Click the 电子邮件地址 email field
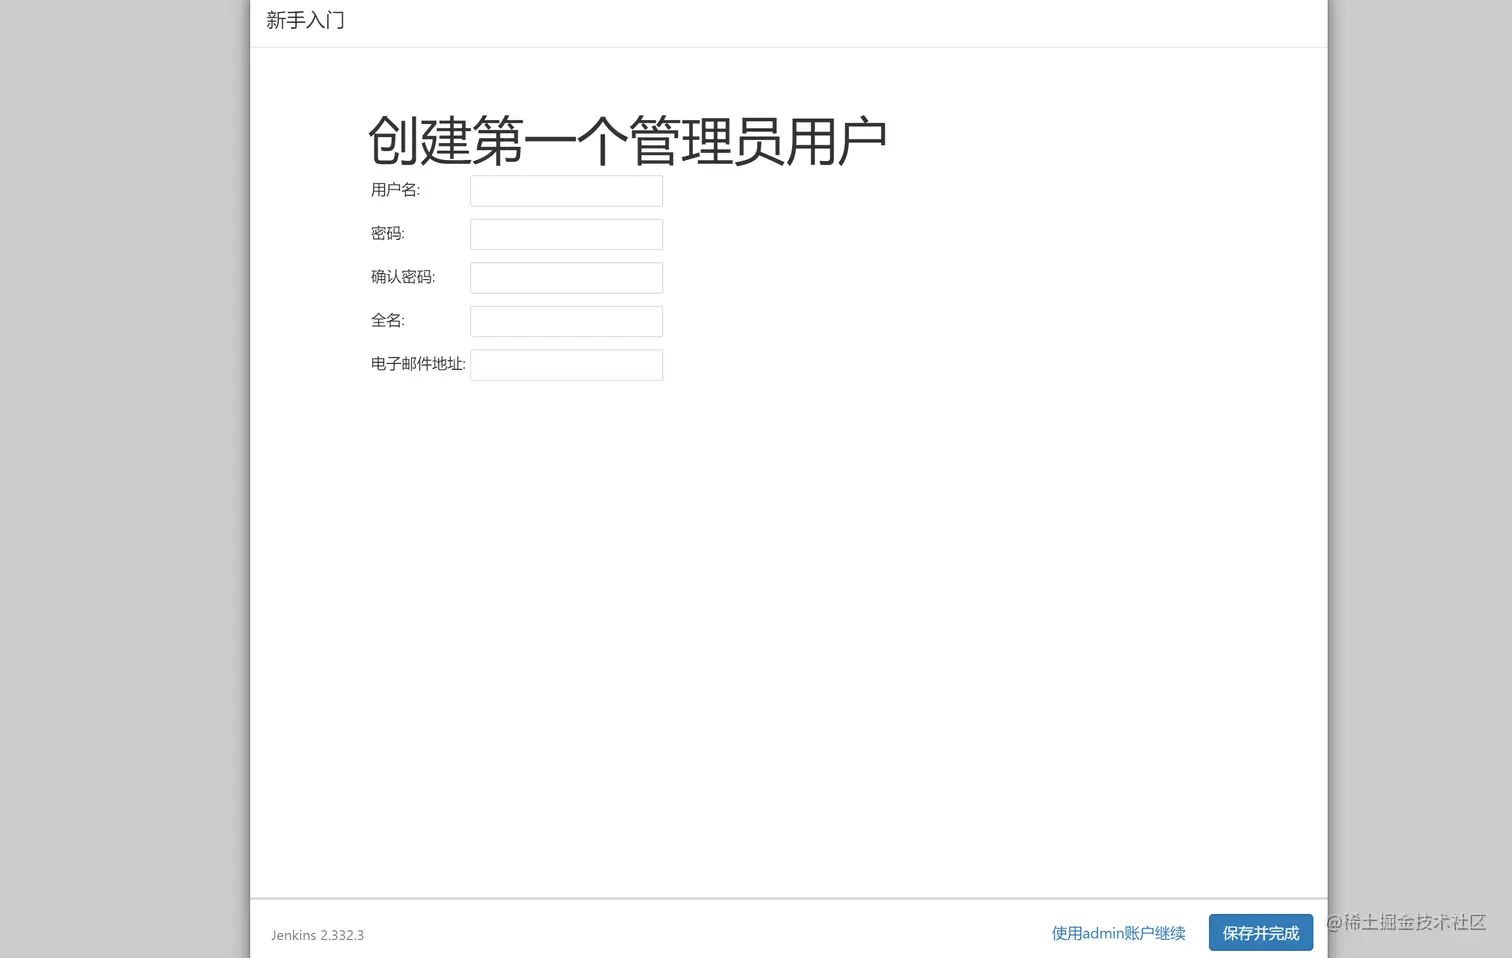This screenshot has width=1512, height=958. click(566, 364)
